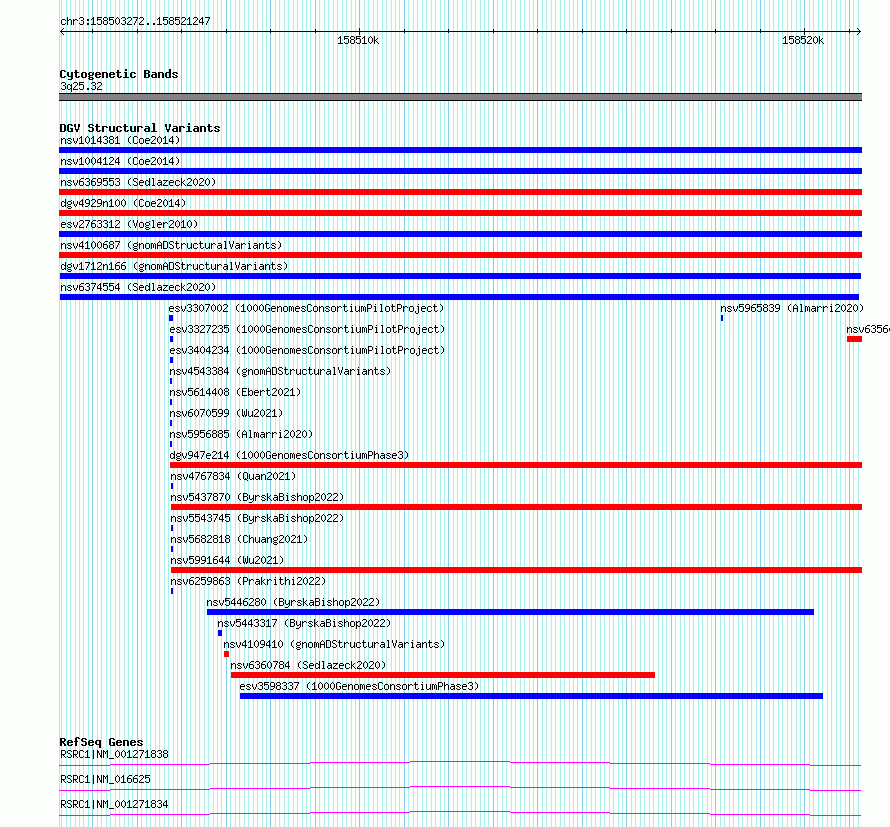Click the red bar of nsv6369553

(x=460, y=192)
